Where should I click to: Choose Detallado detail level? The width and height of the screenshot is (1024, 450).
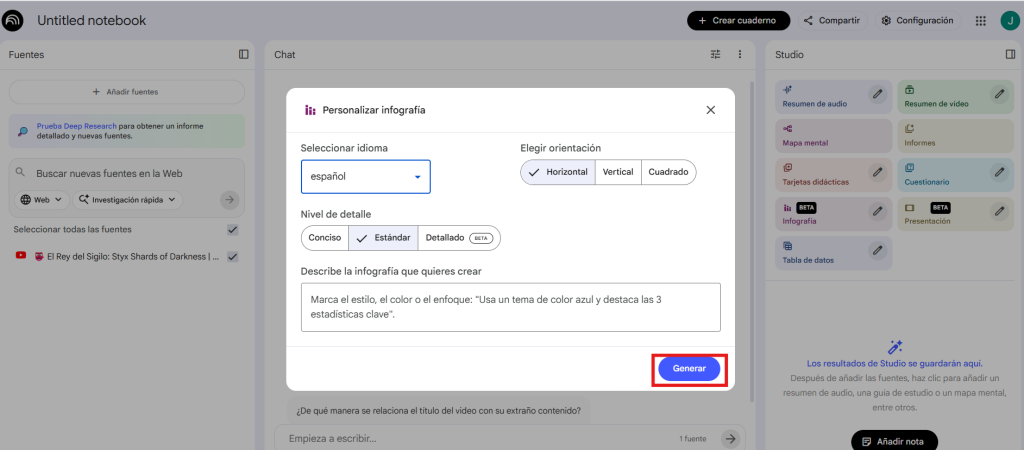[458, 238]
